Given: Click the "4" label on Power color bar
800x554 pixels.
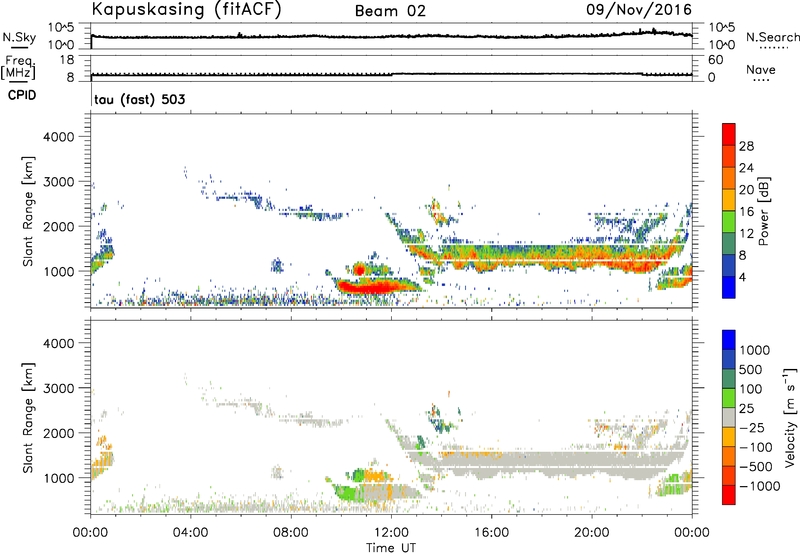Looking at the screenshot, I should pos(743,277).
